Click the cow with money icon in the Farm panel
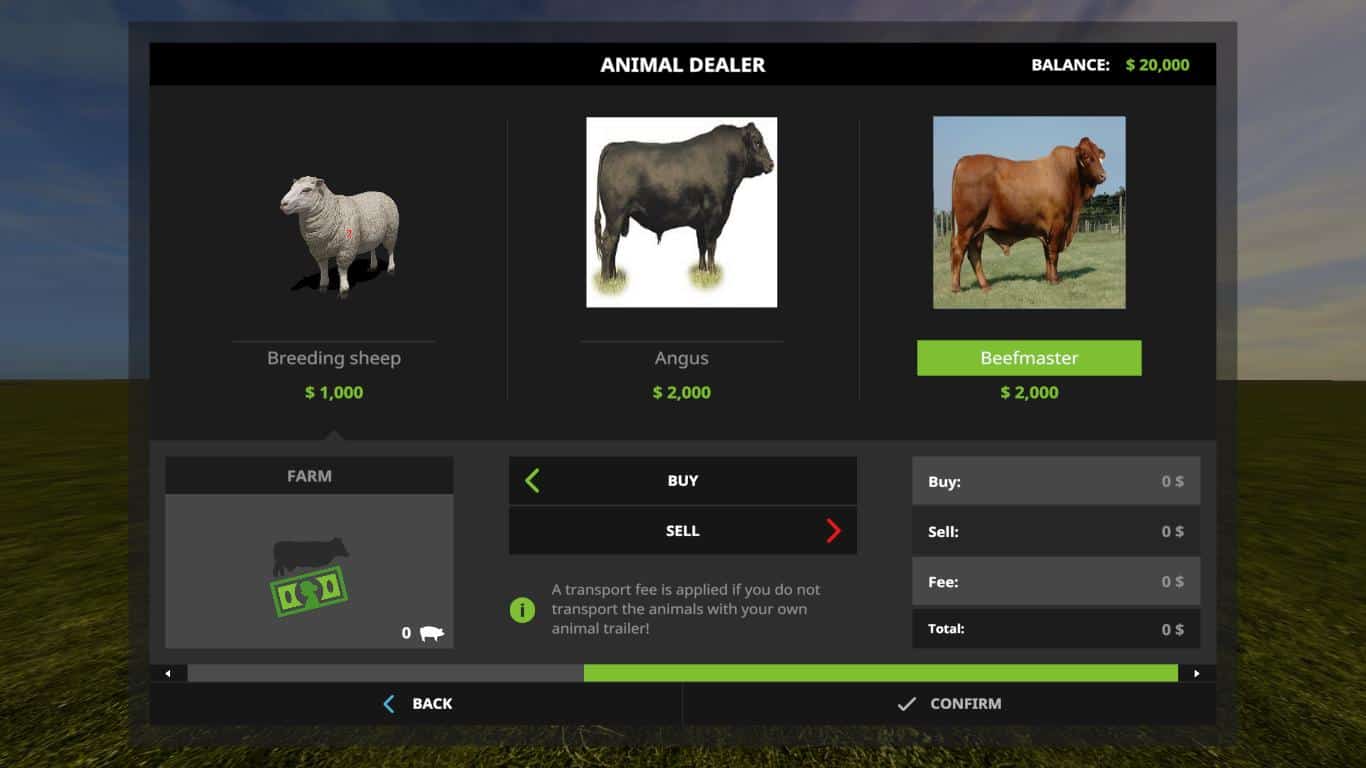 click(x=309, y=576)
